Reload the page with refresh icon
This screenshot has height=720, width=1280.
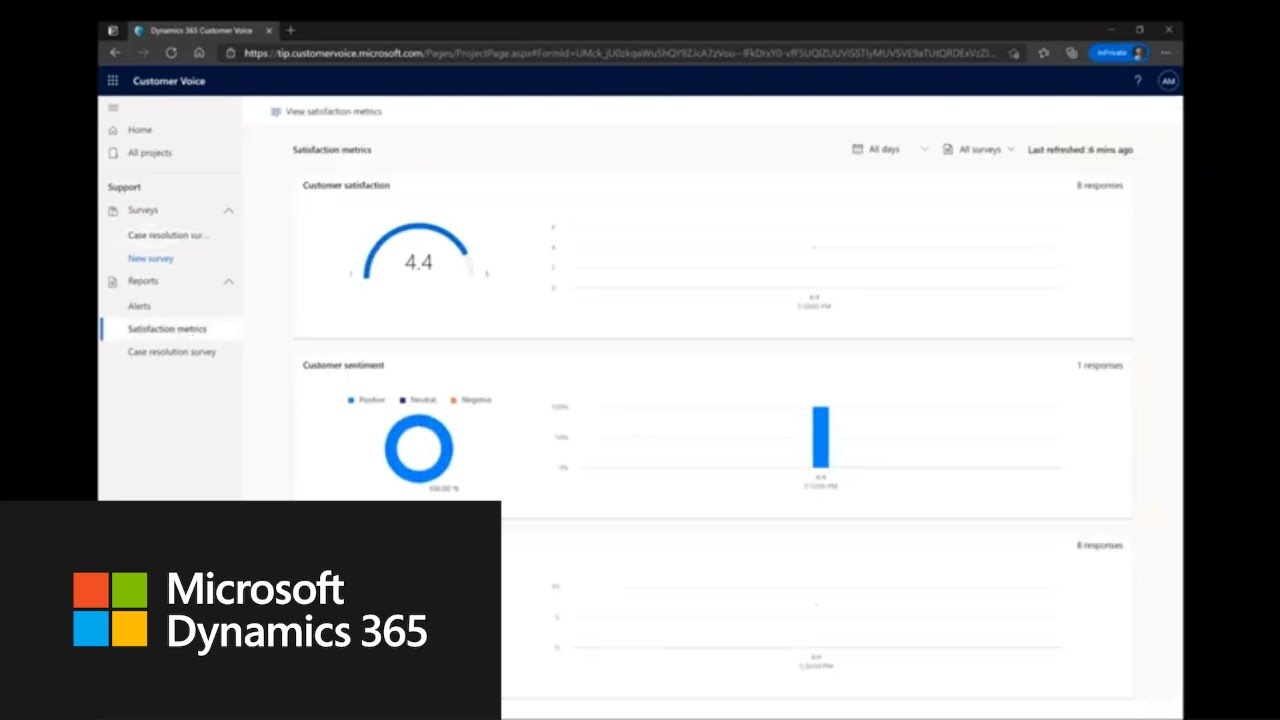171,53
